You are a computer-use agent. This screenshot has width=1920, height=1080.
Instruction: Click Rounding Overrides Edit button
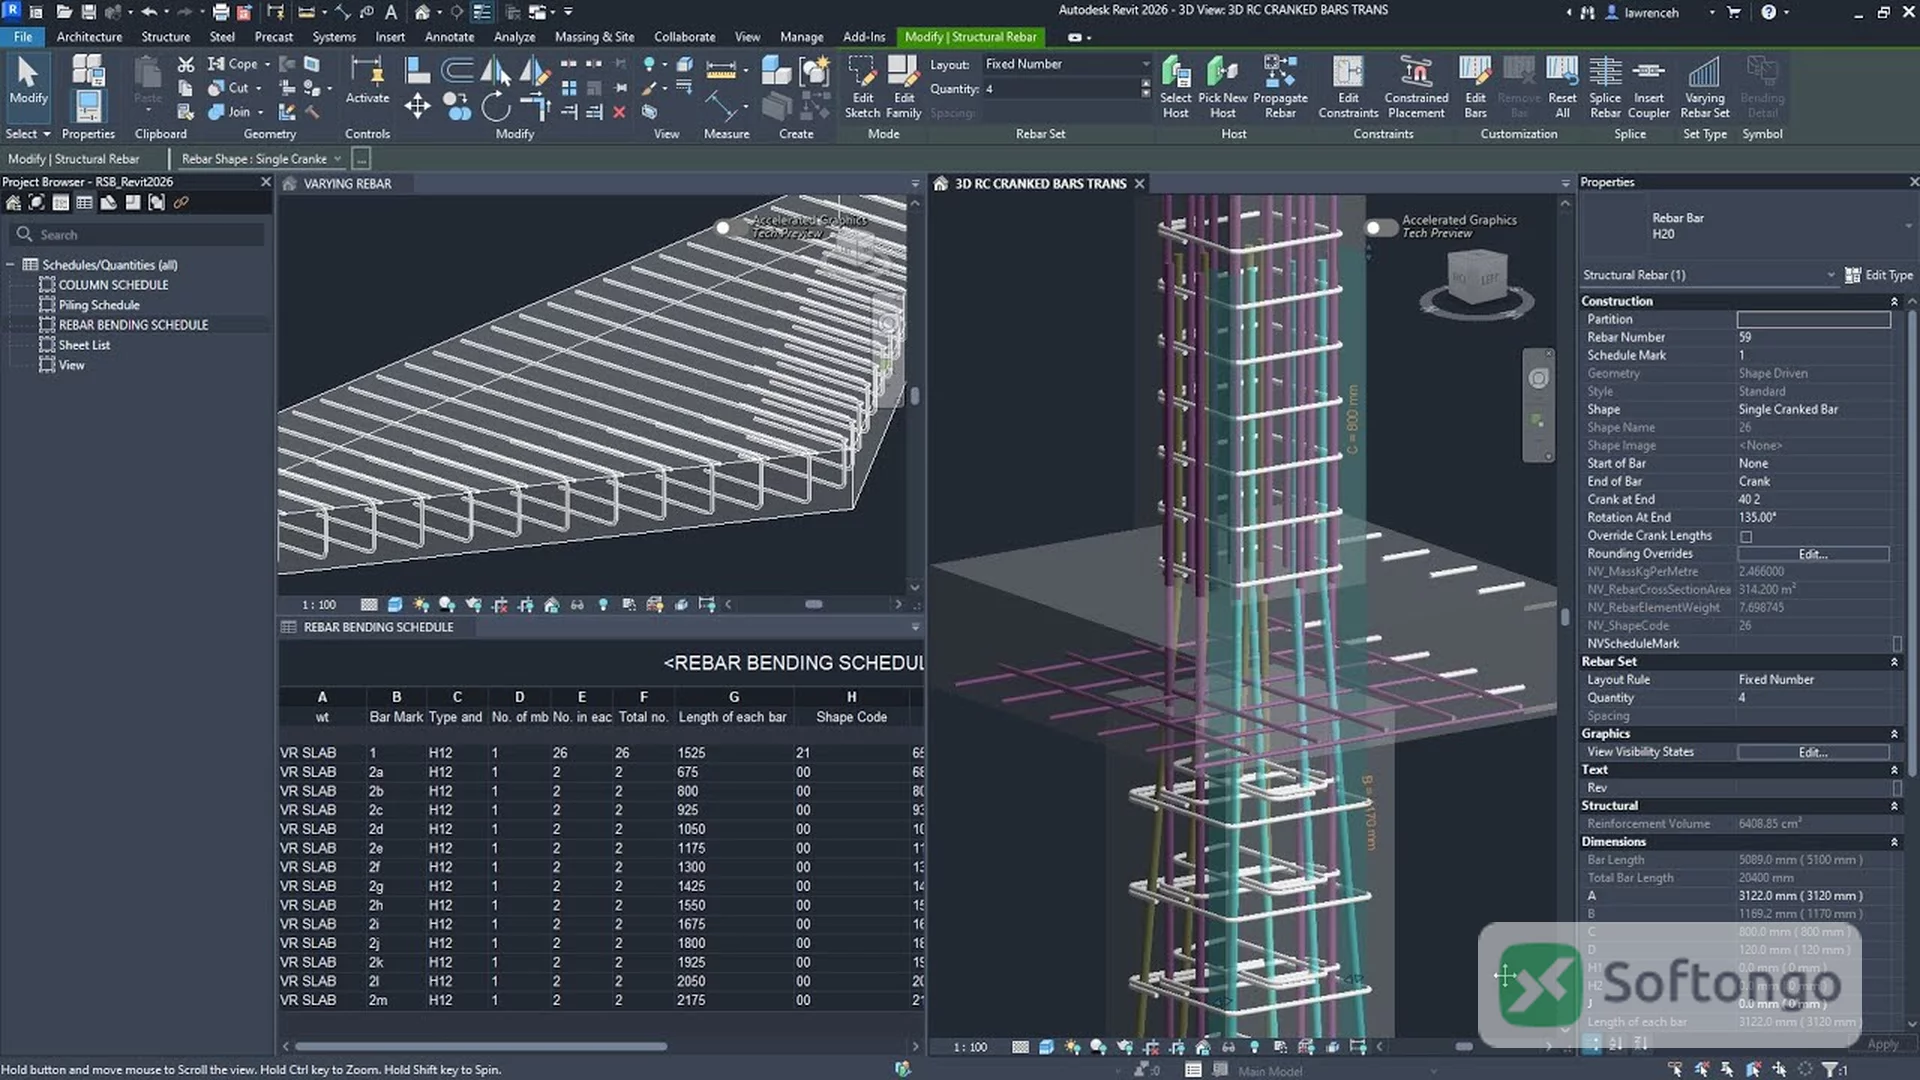coord(1812,554)
